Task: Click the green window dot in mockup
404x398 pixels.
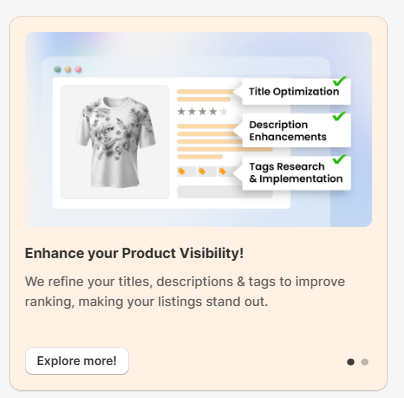Action: click(57, 69)
